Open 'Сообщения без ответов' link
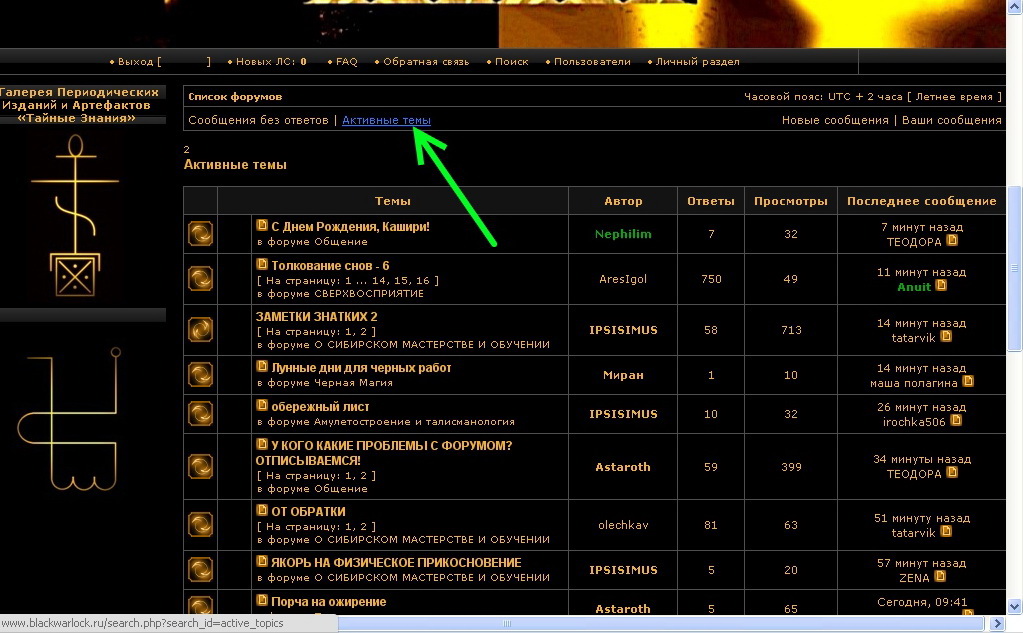The image size is (1023, 633). coord(258,120)
